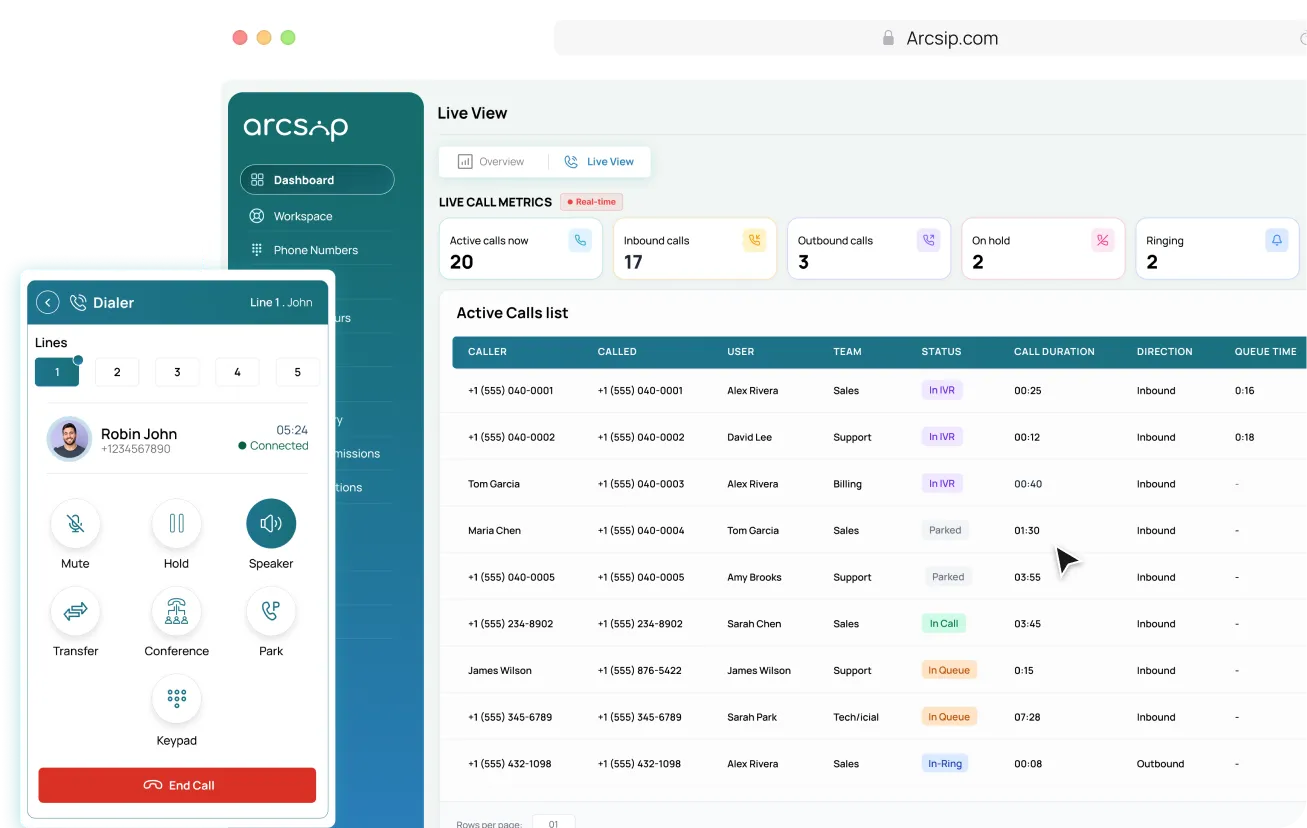Click the arcsip logo
1307x828 pixels.
296,128
